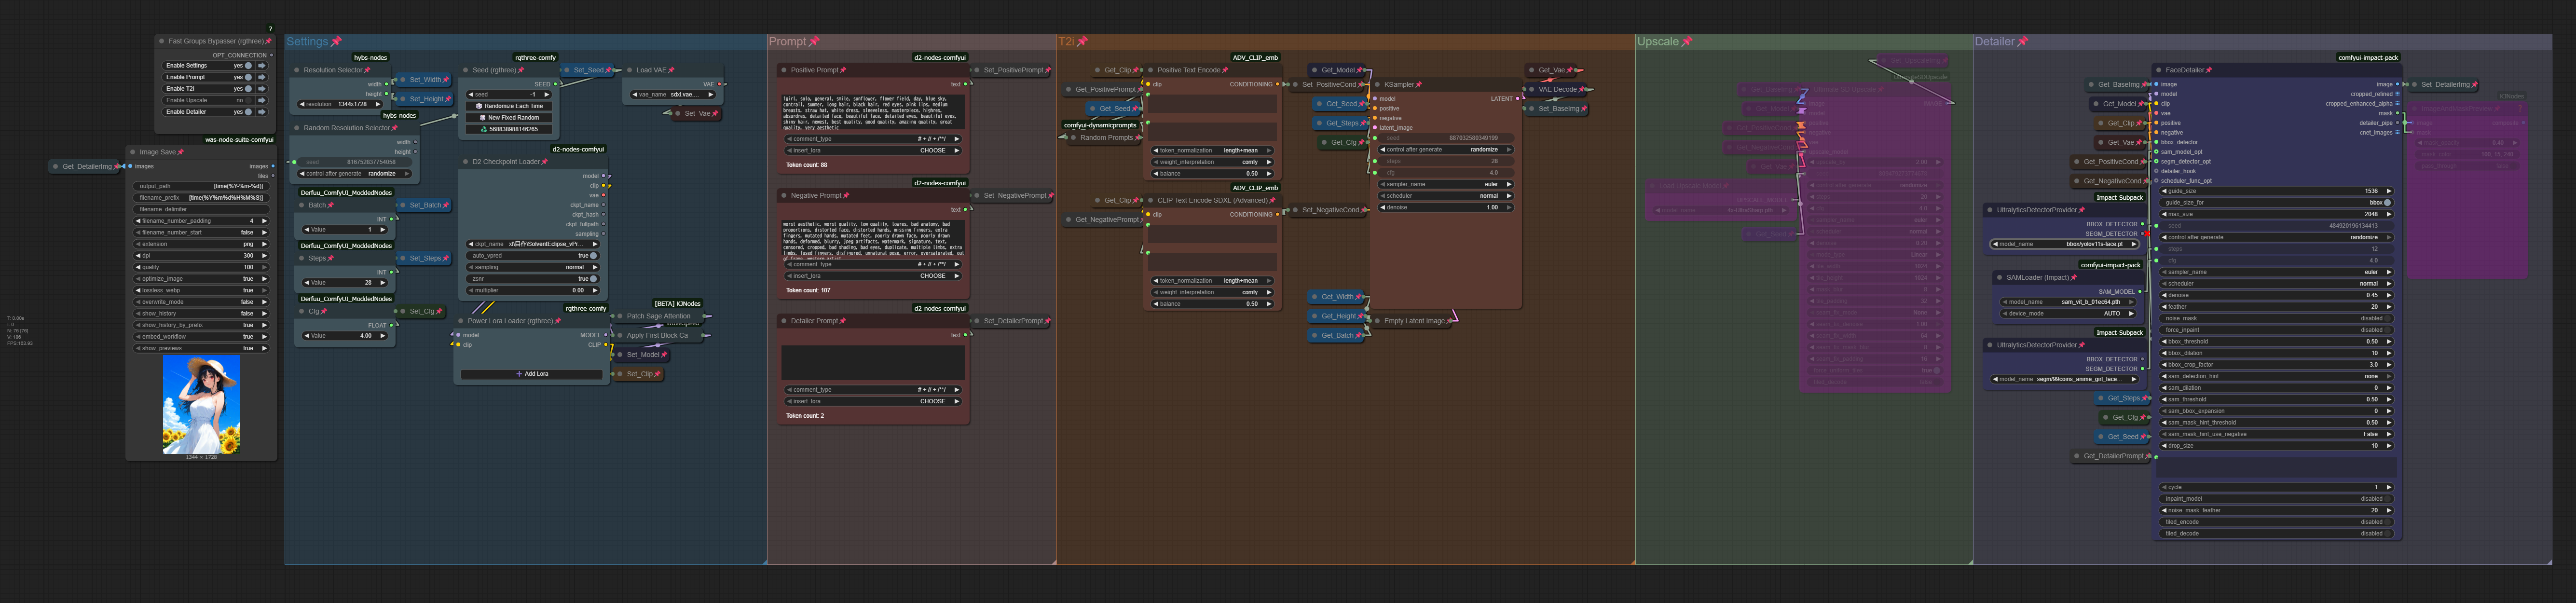Click Add Lora button

[531, 374]
